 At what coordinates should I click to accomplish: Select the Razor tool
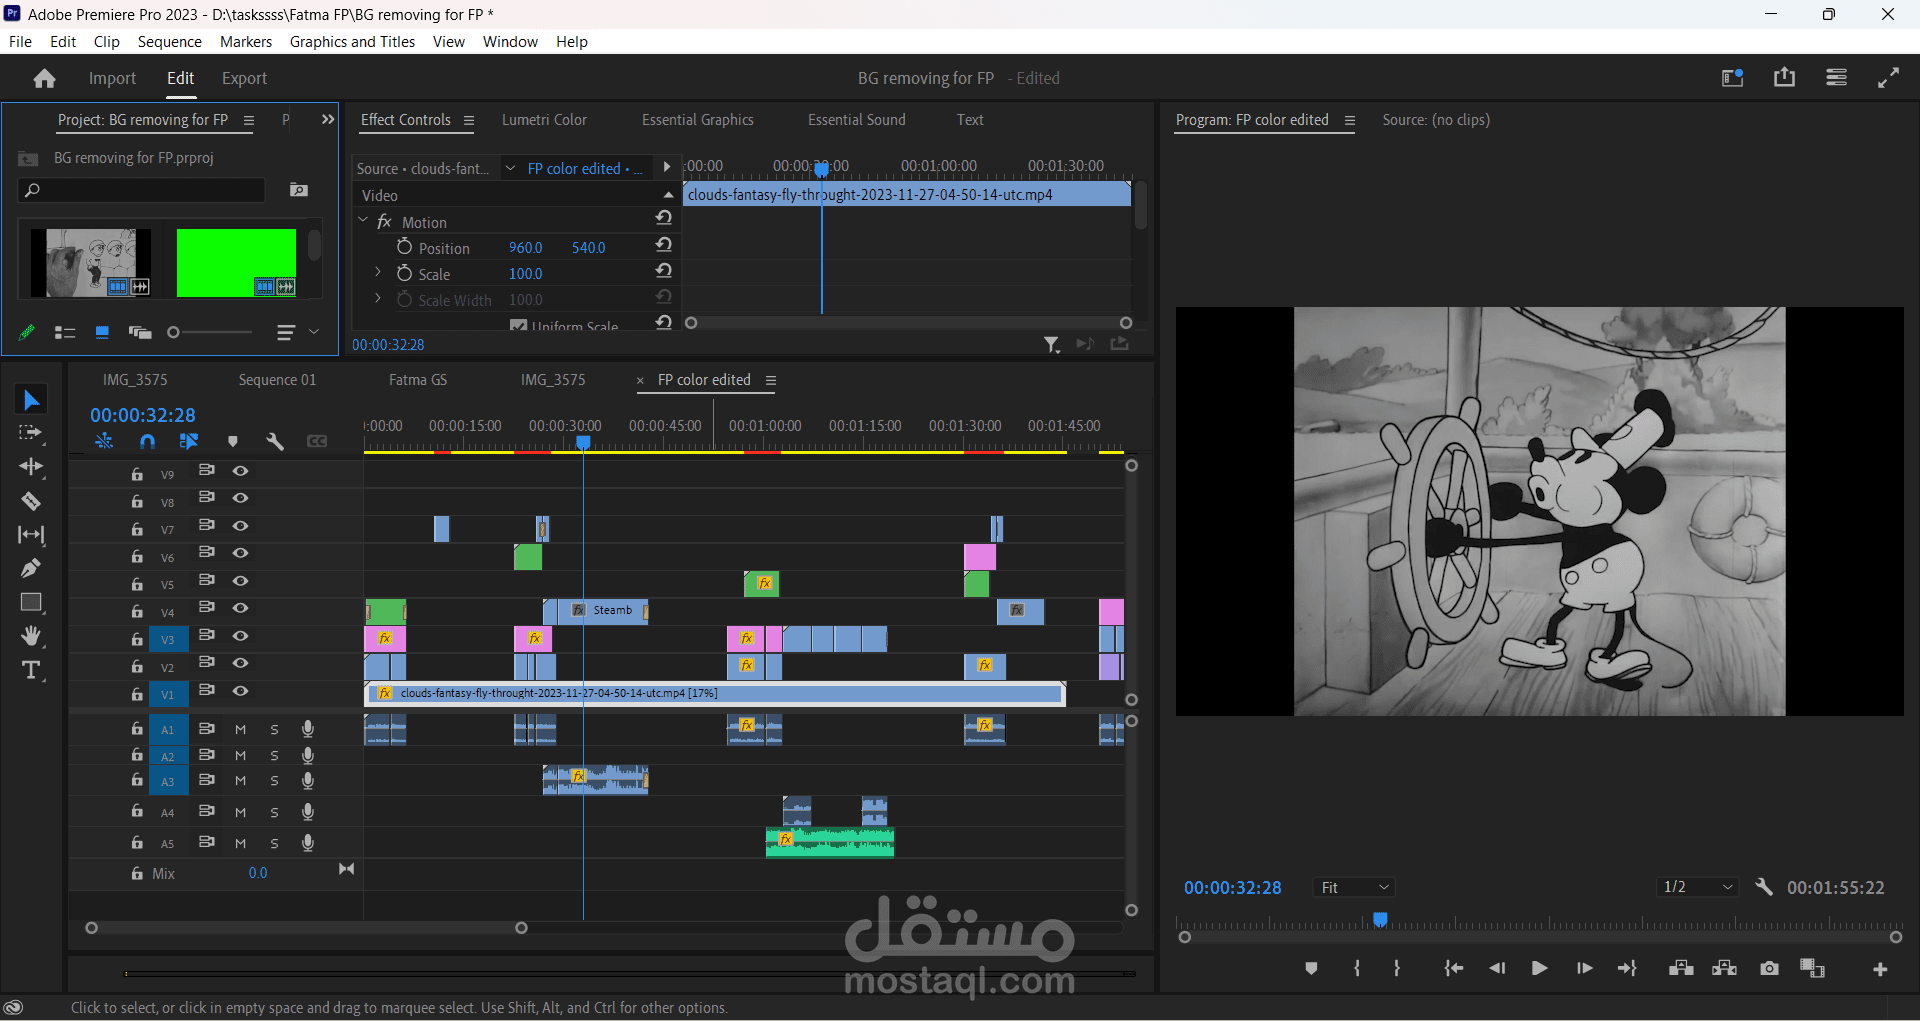click(x=31, y=501)
